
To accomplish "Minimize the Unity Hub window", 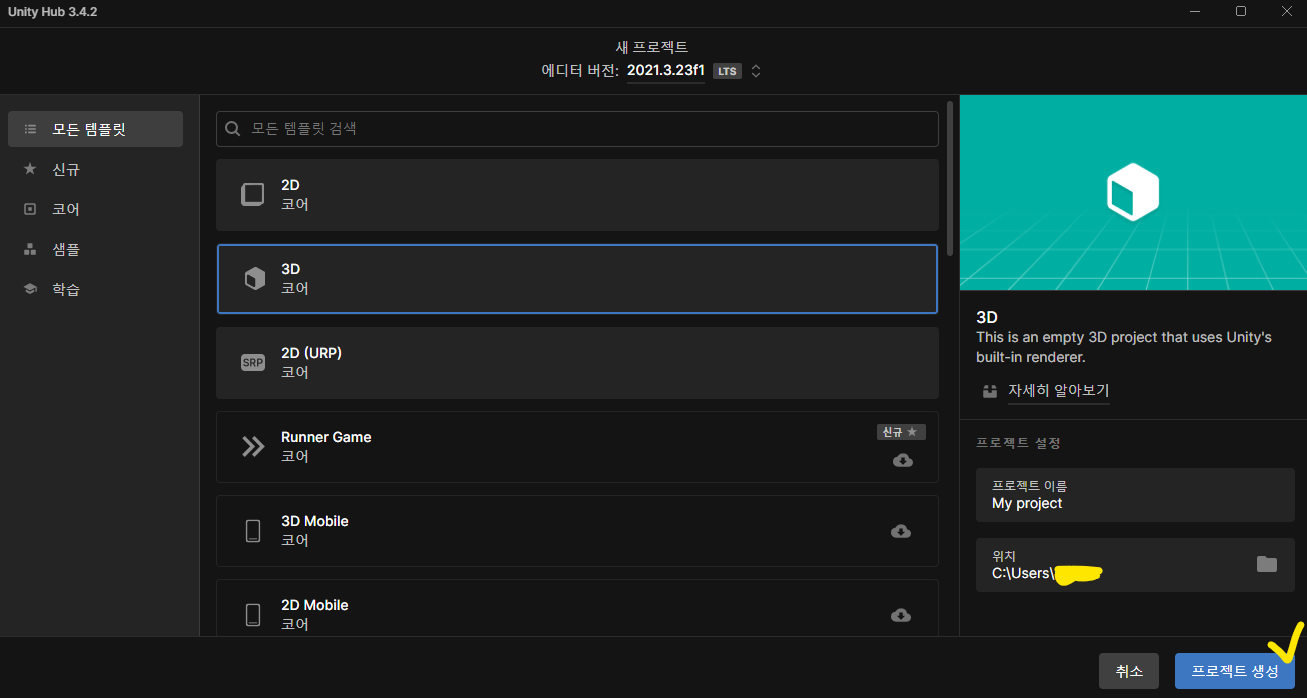I will point(1196,12).
